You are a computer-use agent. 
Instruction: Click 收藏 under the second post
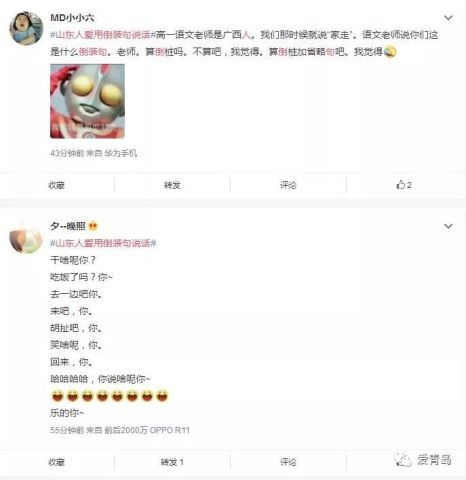click(56, 462)
